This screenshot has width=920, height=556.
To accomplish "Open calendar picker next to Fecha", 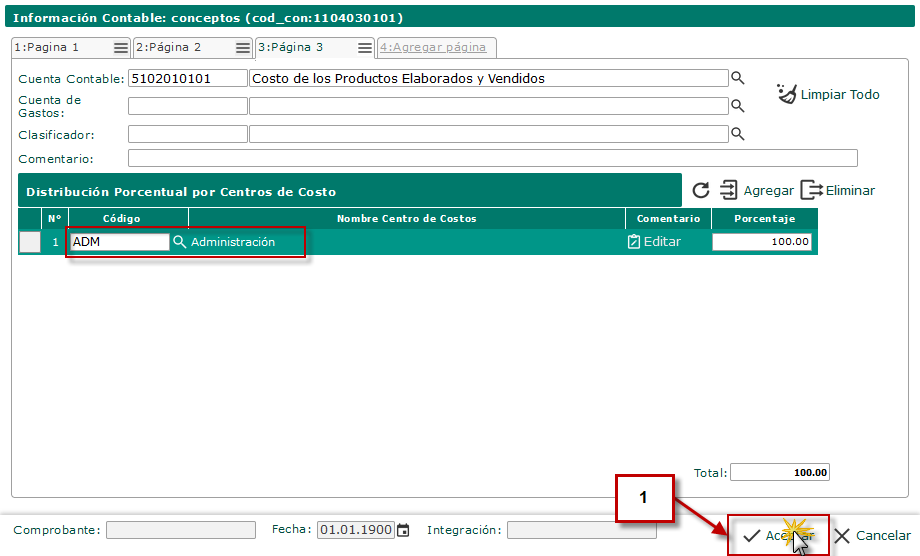I will tap(403, 530).
